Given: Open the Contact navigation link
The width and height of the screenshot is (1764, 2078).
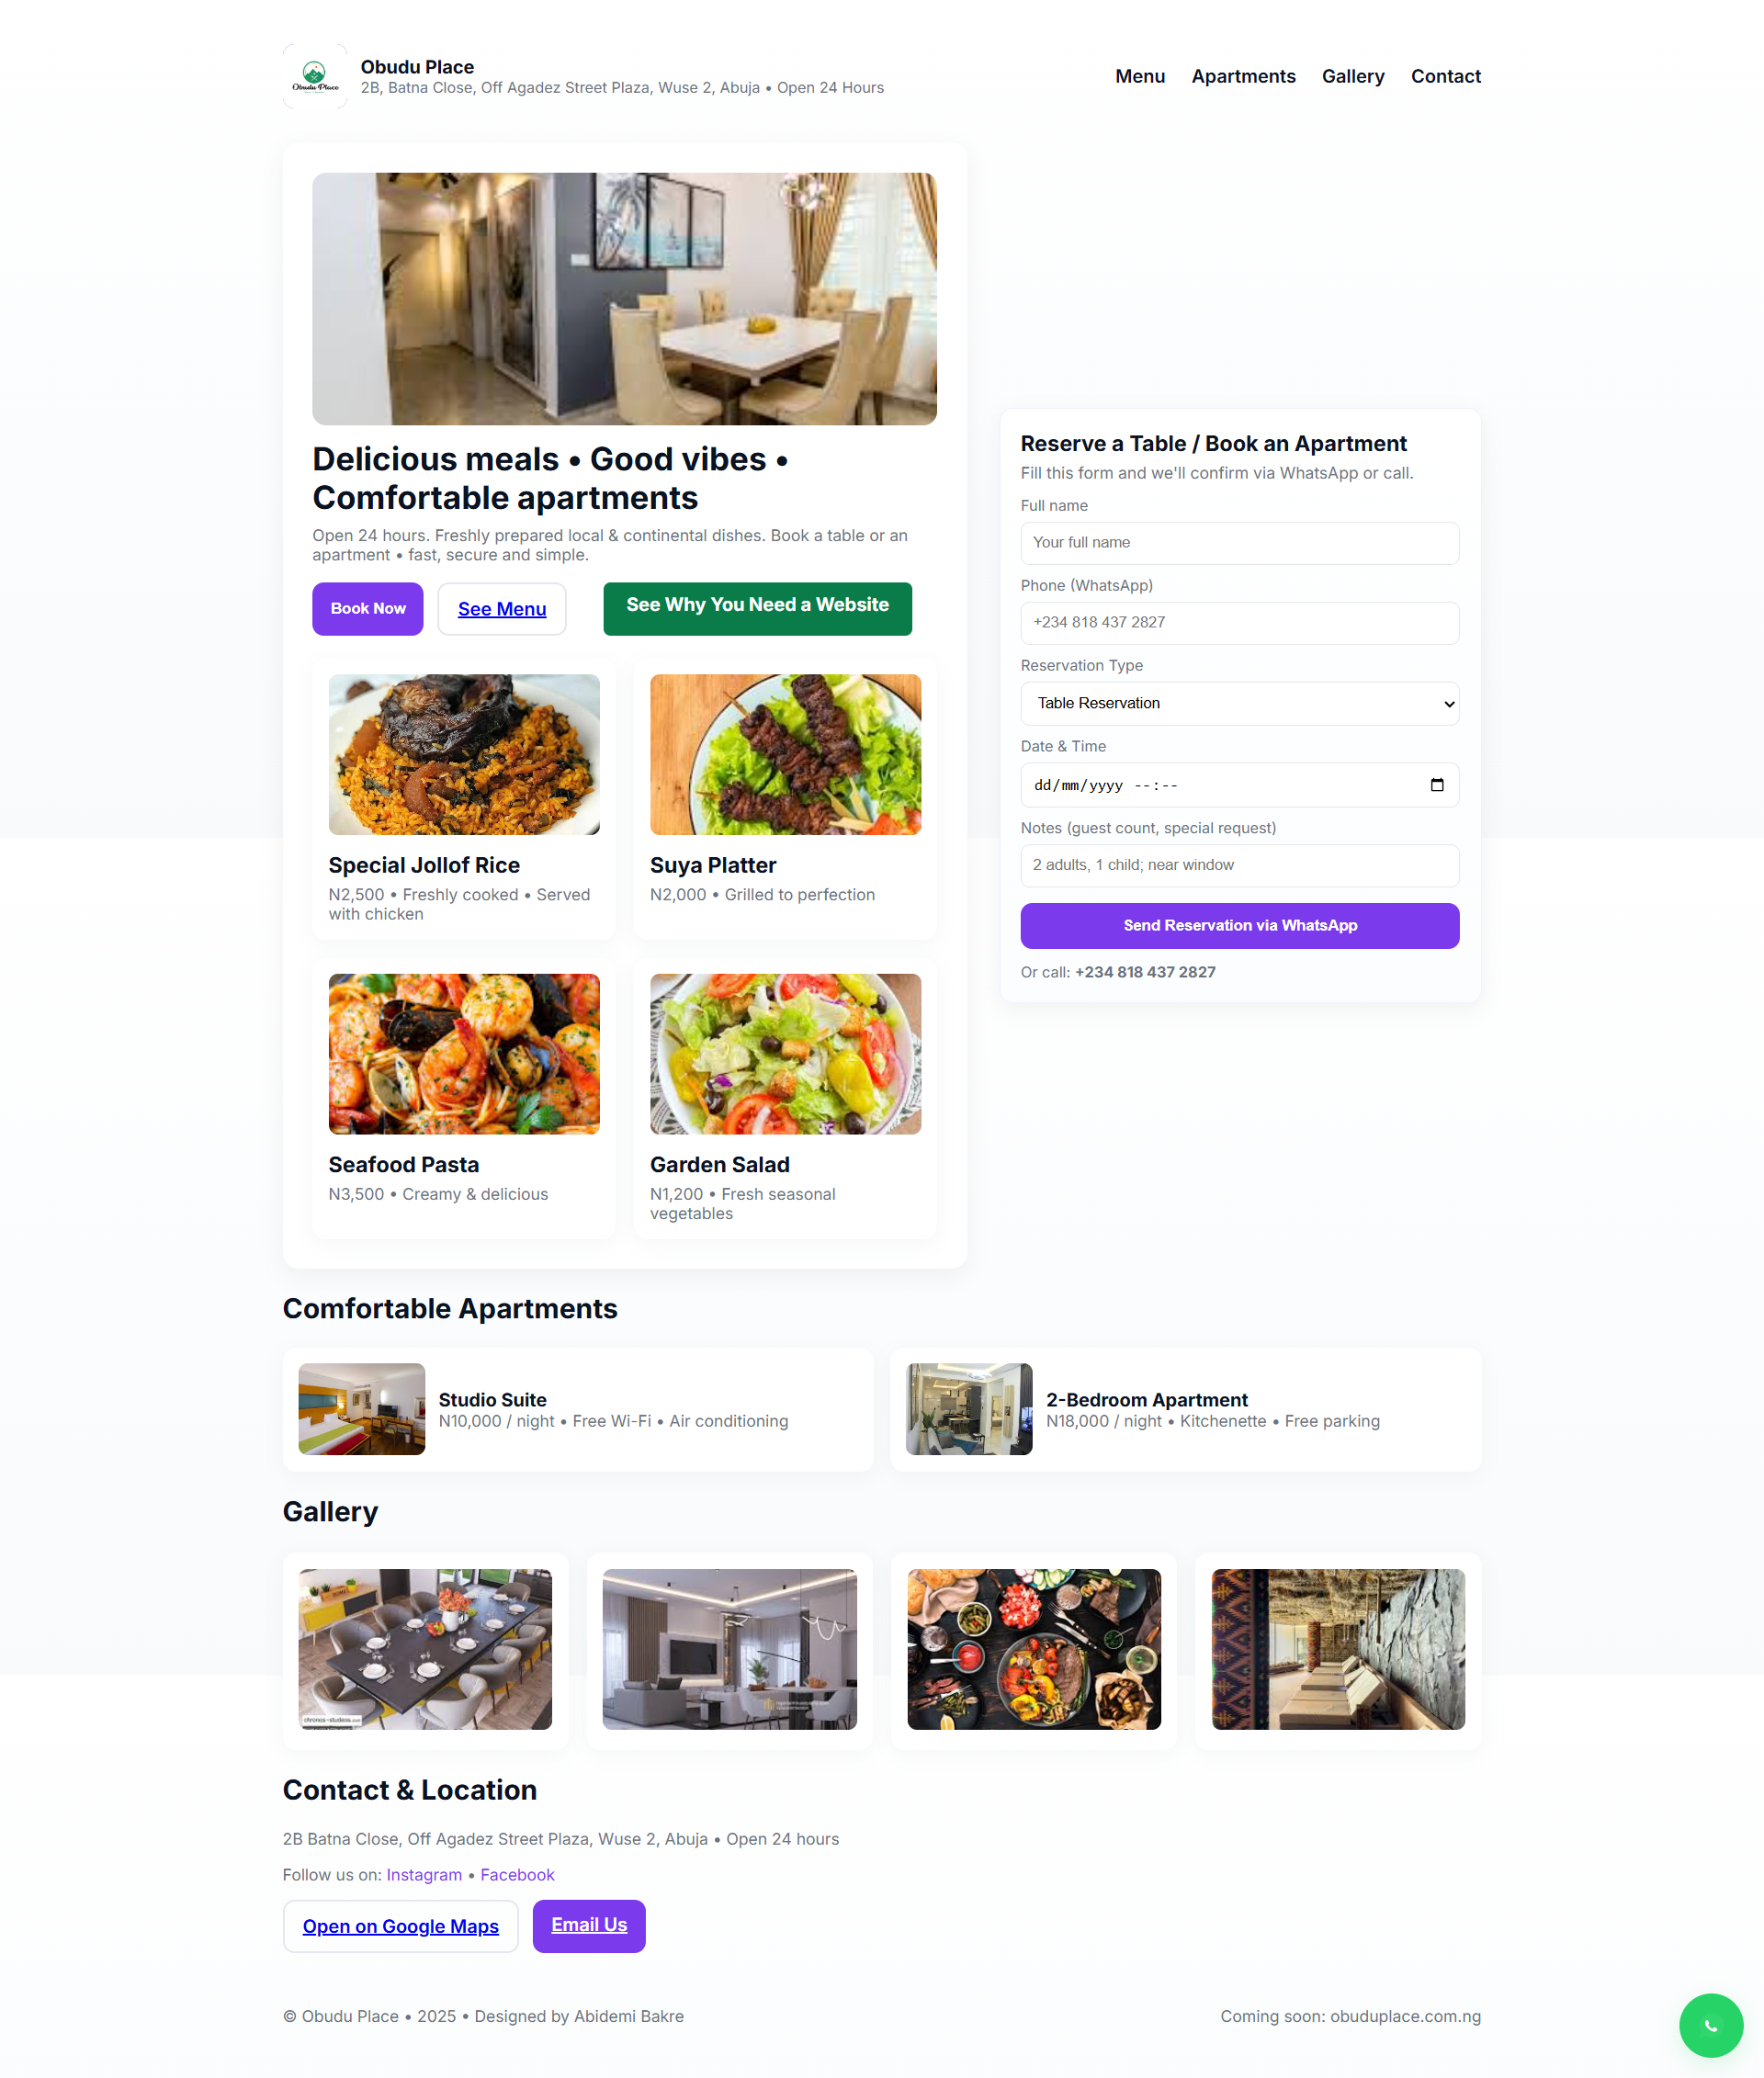Looking at the screenshot, I should 1445,76.
